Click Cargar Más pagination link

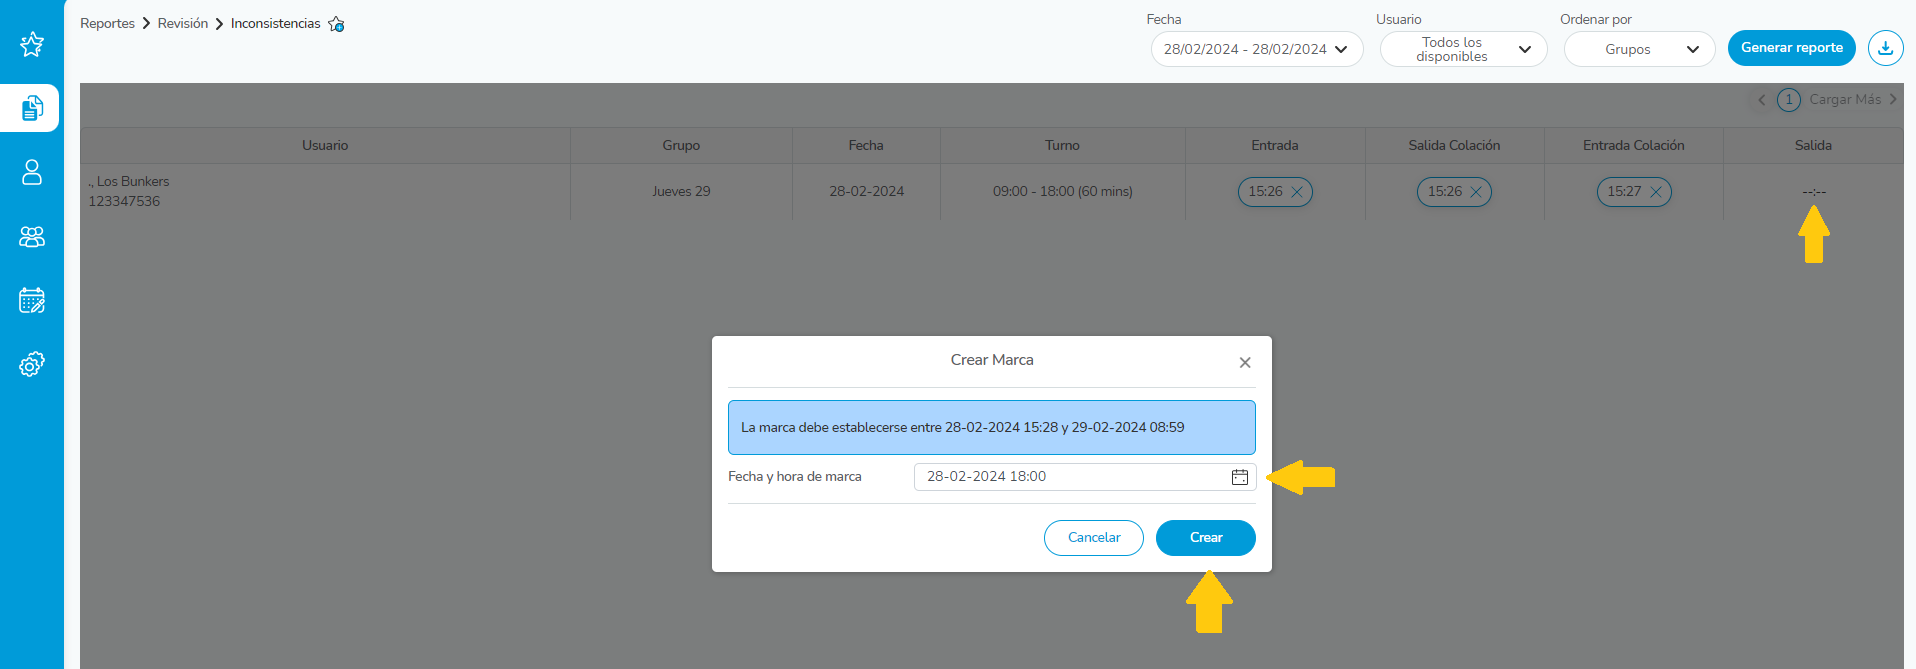(x=1845, y=100)
